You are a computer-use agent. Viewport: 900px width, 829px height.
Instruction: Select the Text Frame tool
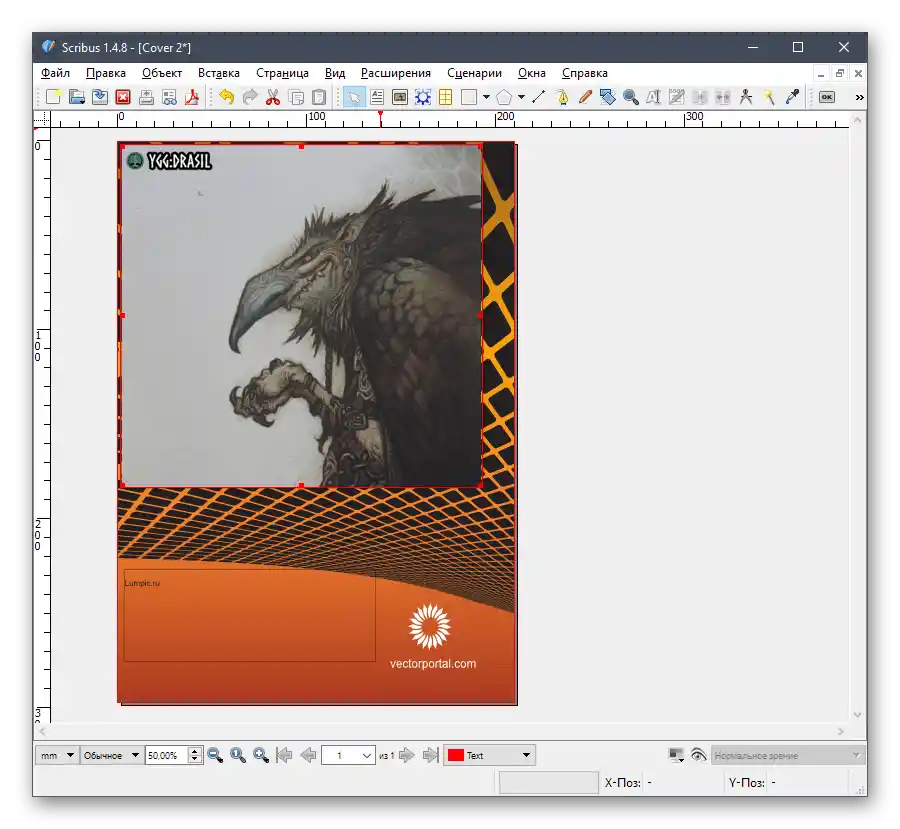tap(377, 97)
